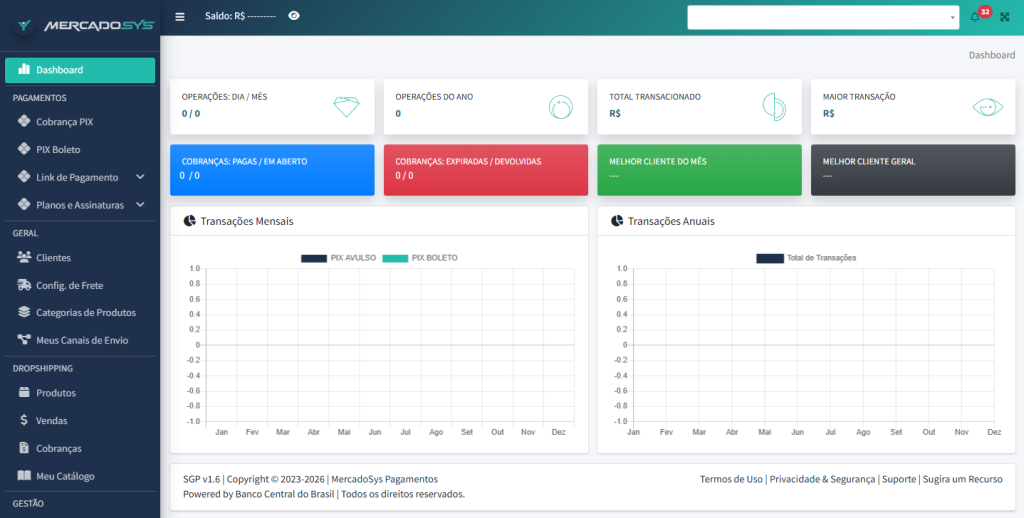Image resolution: width=1024 pixels, height=518 pixels.
Task: Open Cobrança PIX in sidebar
Action: coord(64,122)
